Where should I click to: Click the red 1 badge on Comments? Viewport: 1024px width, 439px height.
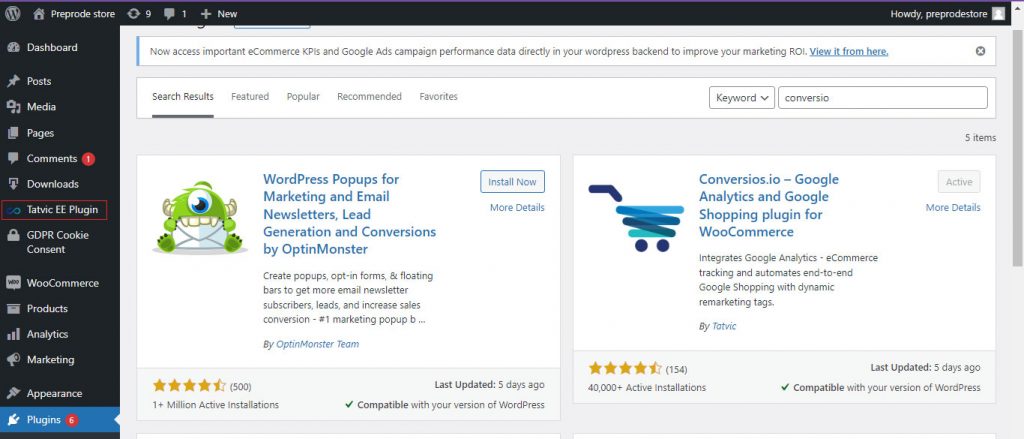pos(88,159)
